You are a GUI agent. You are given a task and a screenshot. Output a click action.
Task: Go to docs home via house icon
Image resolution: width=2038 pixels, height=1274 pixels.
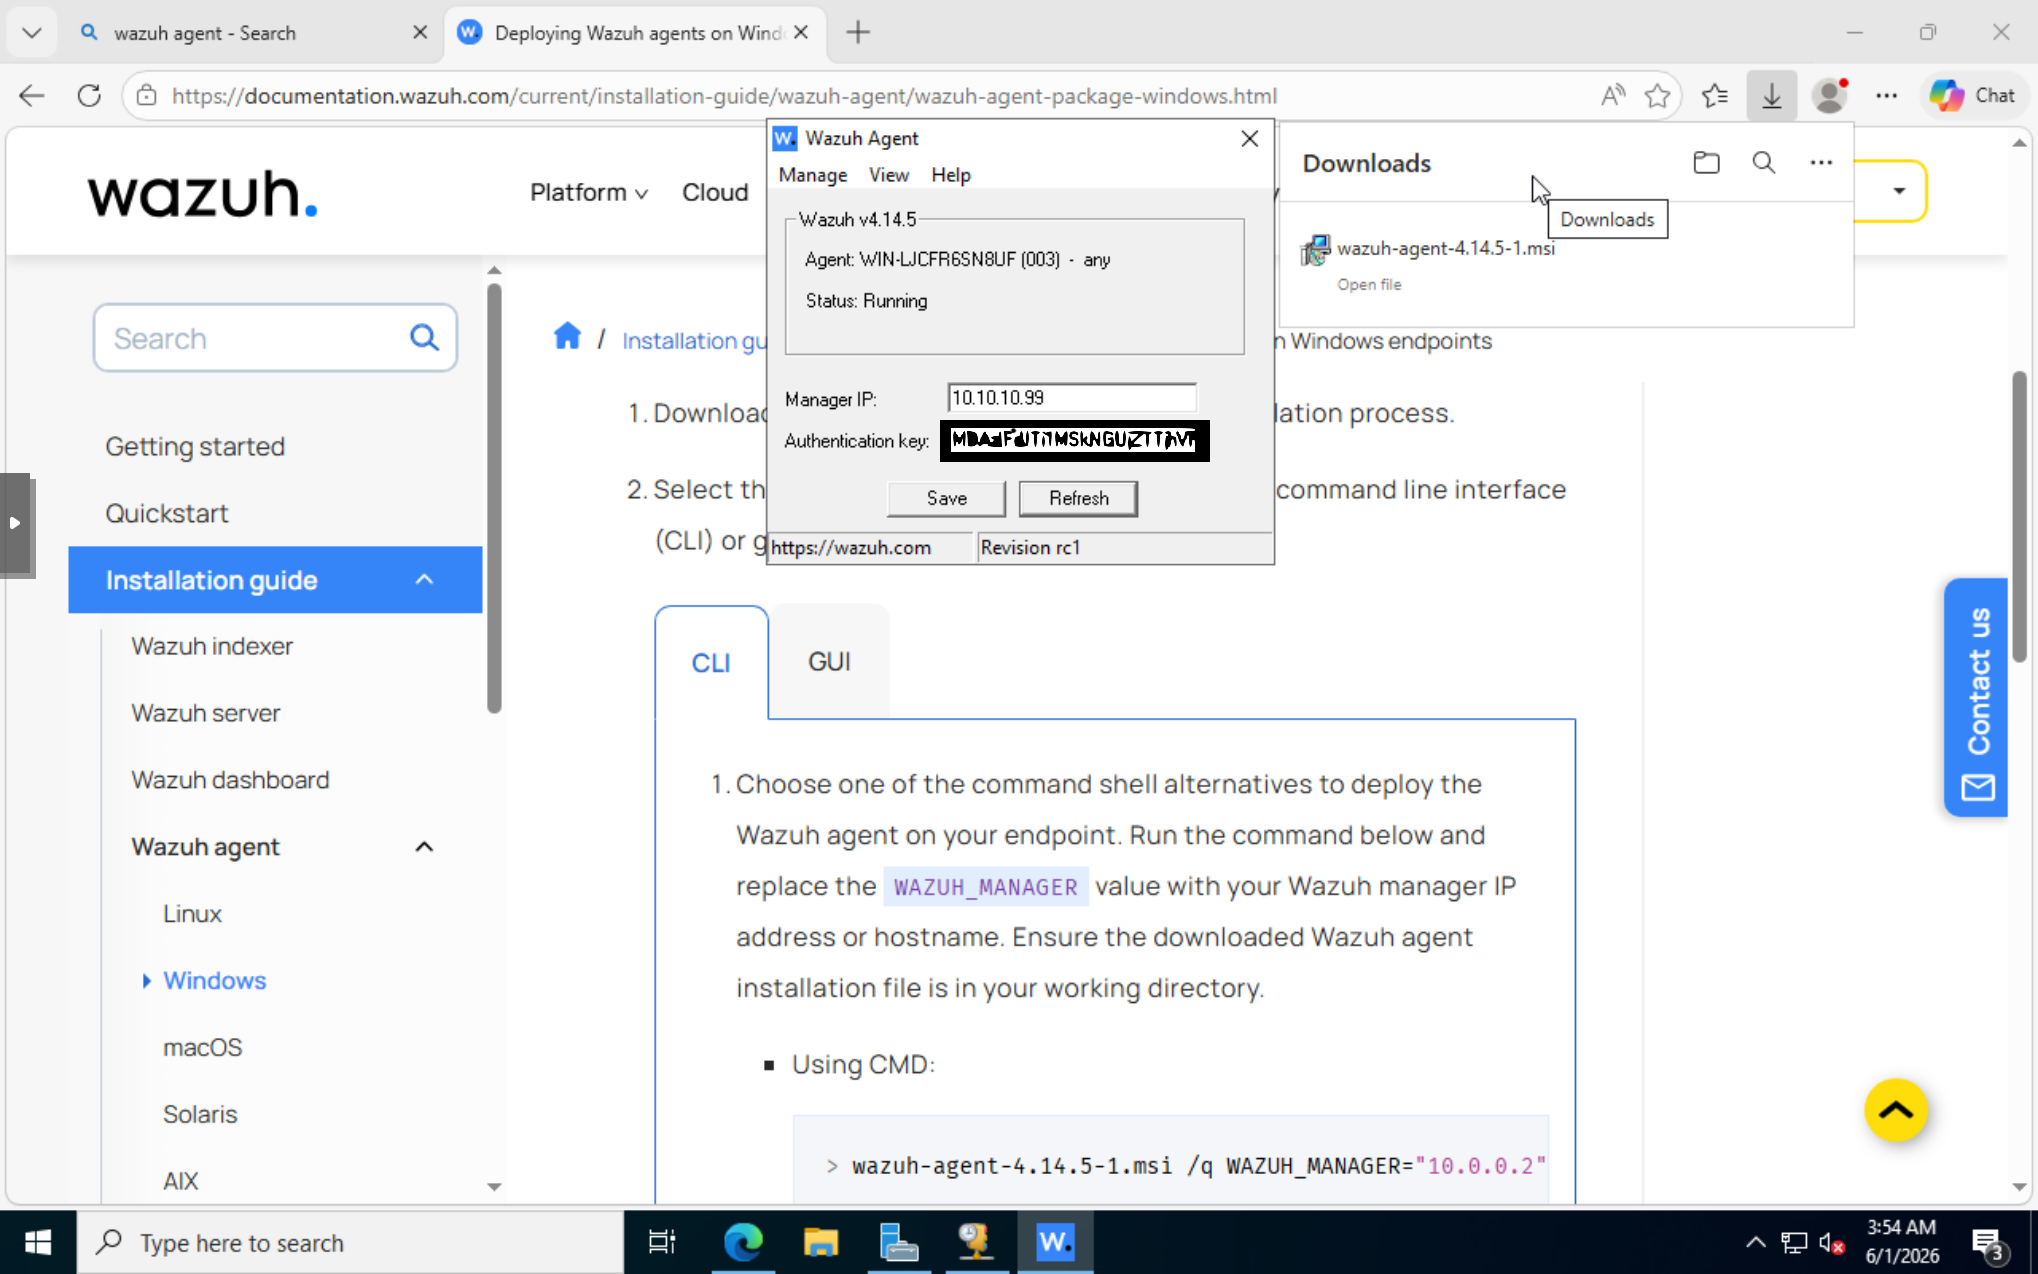(567, 337)
